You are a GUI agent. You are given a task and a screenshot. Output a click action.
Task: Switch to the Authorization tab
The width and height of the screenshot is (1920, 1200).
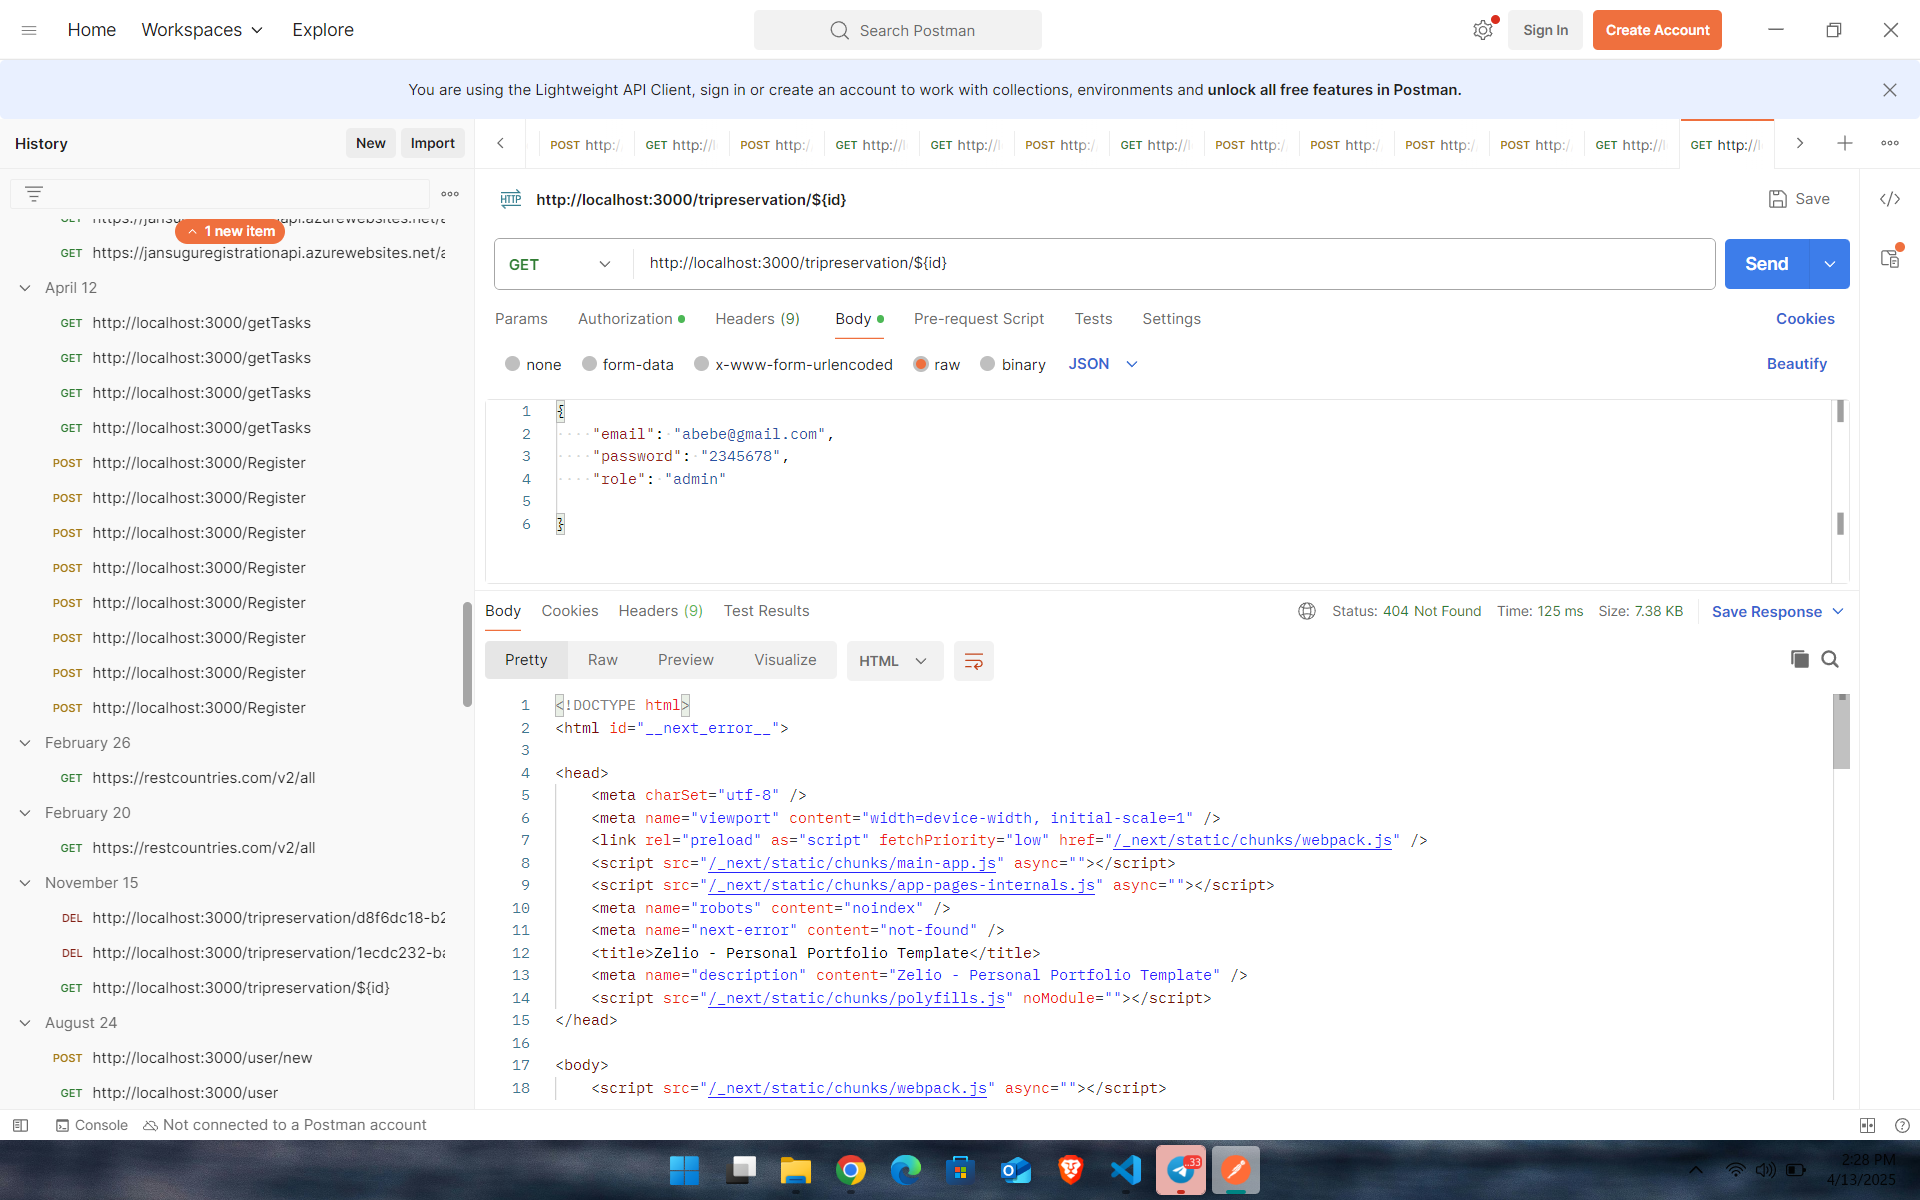631,319
